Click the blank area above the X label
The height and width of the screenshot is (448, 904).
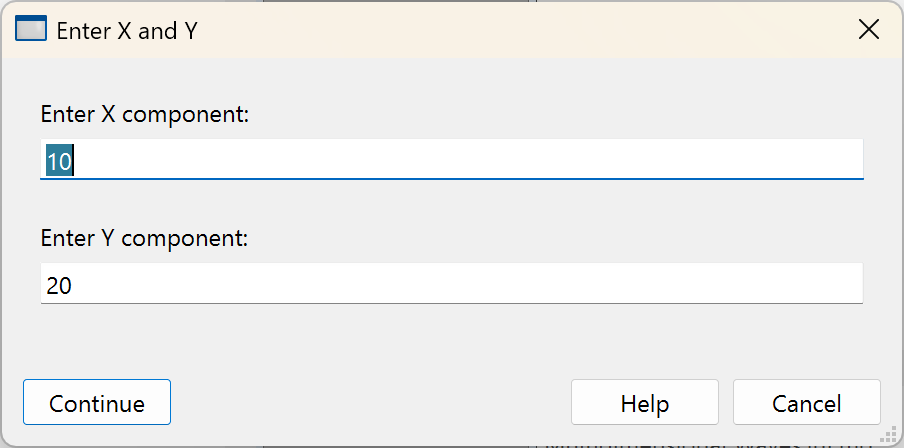click(450, 80)
